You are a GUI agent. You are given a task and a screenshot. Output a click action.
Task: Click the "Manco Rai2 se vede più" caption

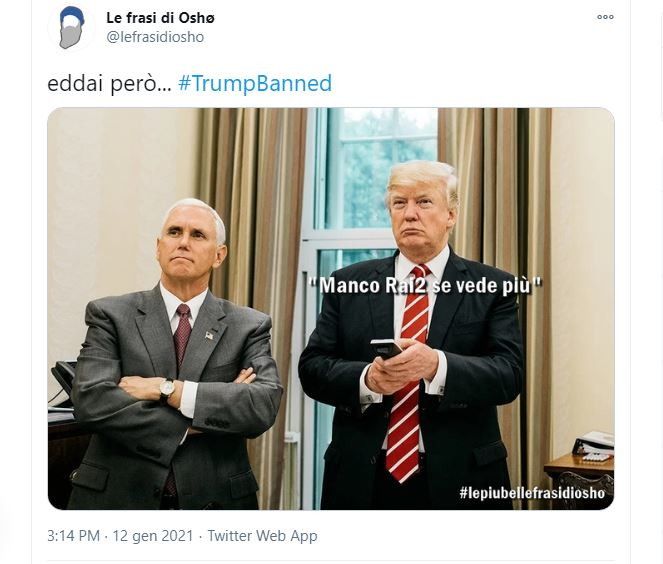coord(425,285)
